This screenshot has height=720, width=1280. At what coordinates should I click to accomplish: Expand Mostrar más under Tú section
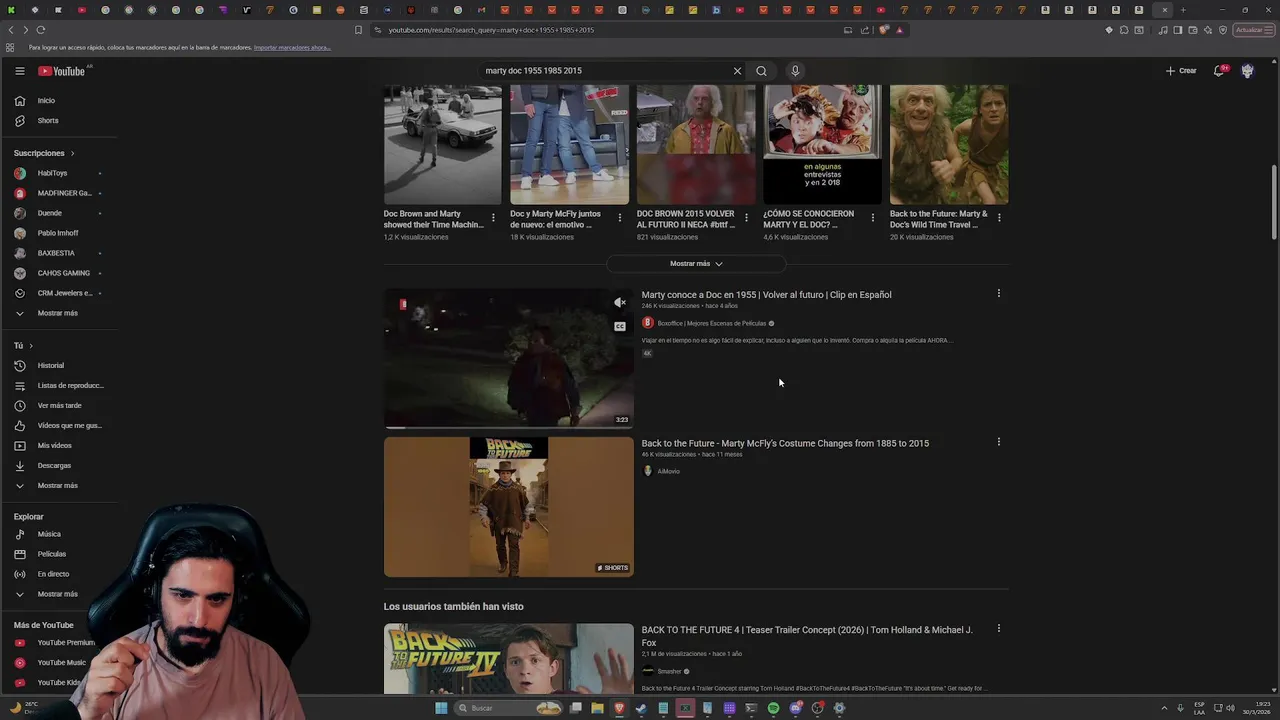tap(60, 485)
